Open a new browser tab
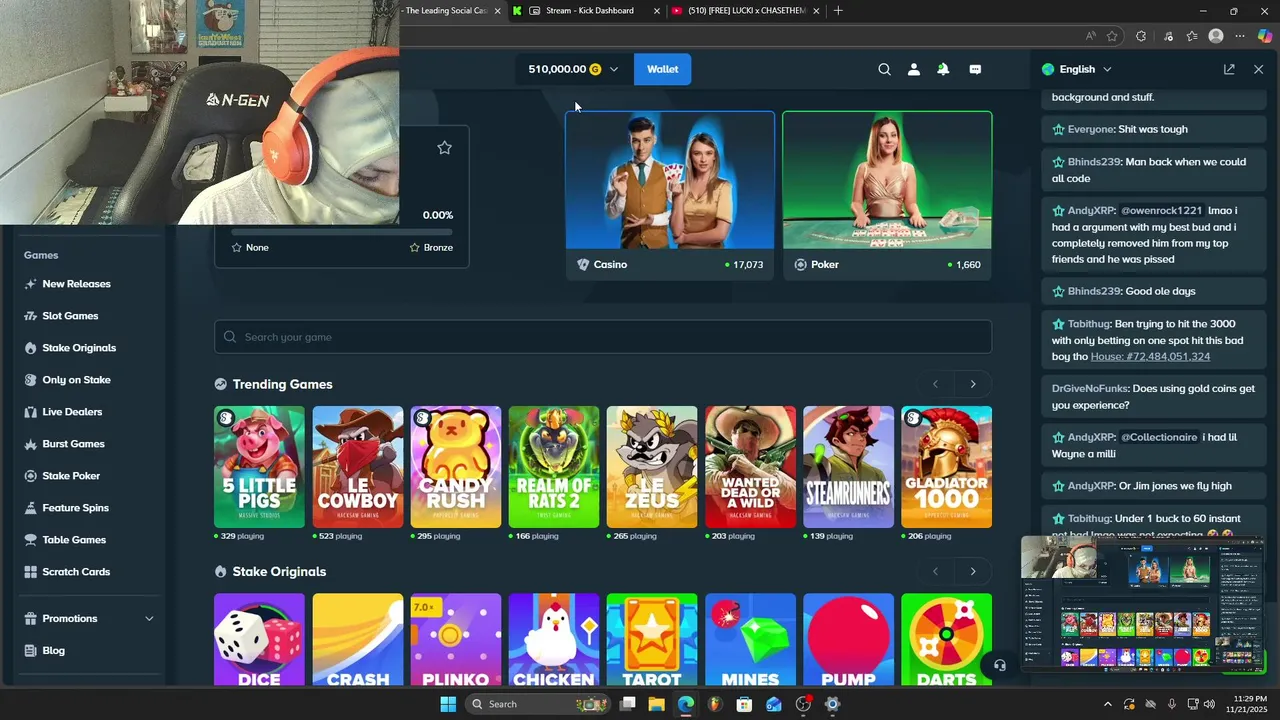 tap(838, 11)
